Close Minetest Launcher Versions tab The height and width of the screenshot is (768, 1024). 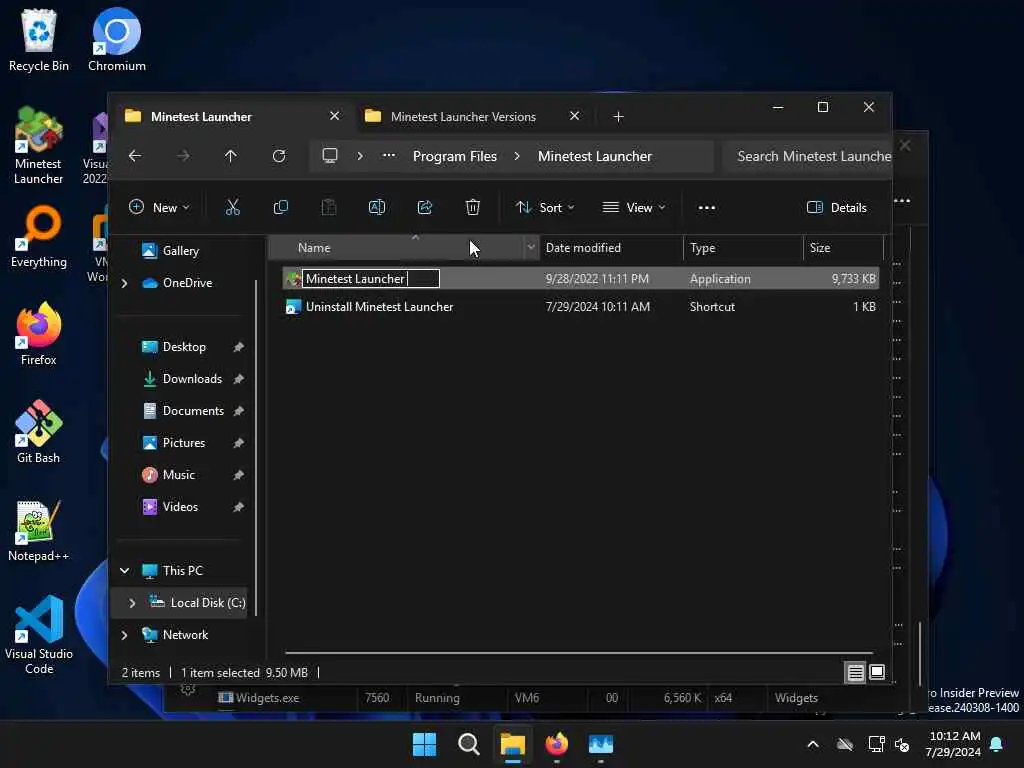pos(574,116)
